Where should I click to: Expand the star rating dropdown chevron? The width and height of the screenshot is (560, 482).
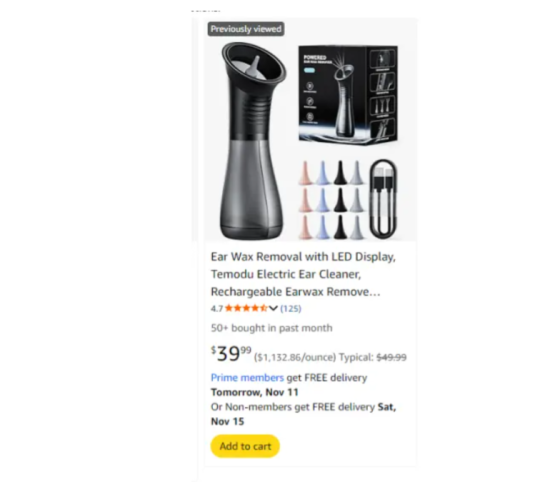(x=273, y=308)
